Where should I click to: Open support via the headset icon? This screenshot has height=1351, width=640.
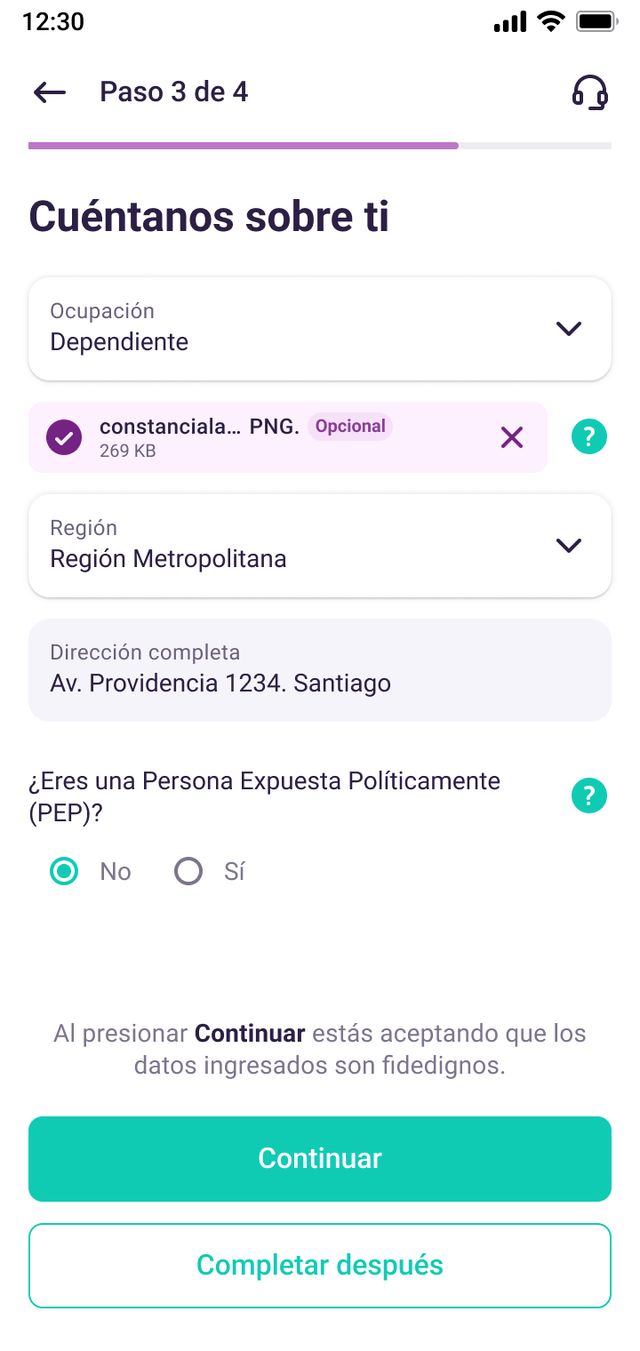[589, 93]
